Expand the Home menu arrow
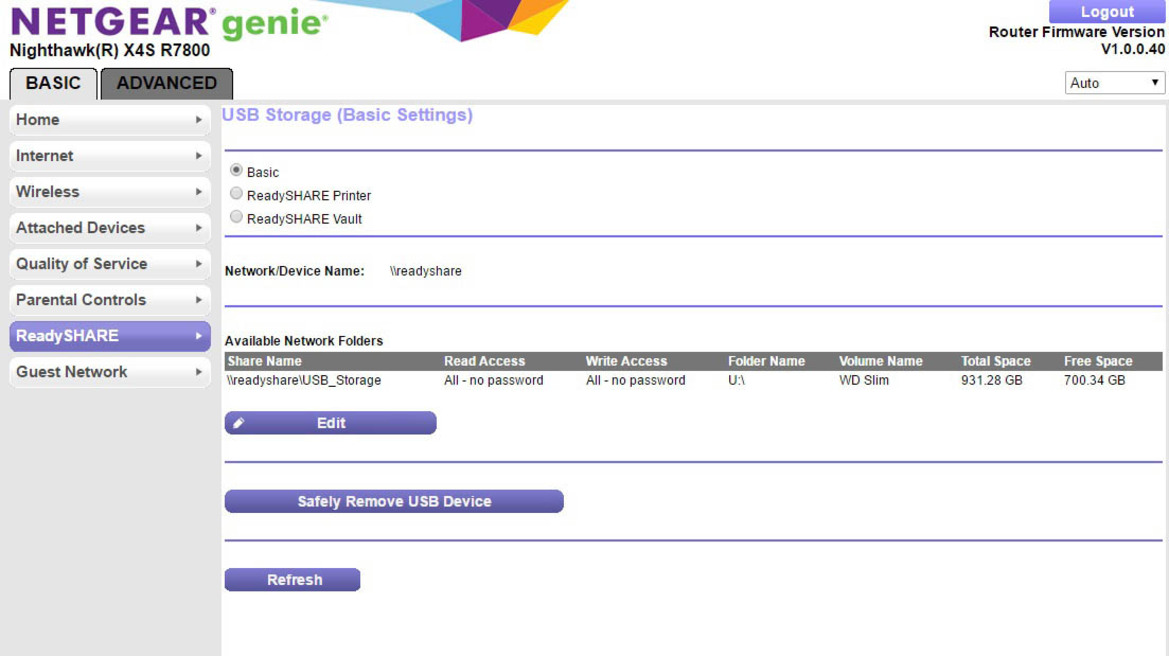Viewport: 1169px width, 656px height. coord(198,119)
